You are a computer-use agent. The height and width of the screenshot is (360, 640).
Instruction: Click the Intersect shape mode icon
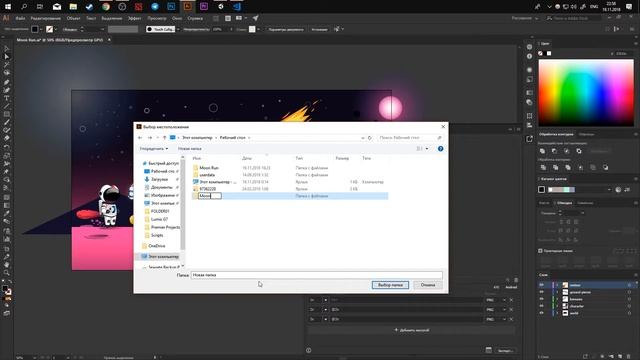pos(567,151)
